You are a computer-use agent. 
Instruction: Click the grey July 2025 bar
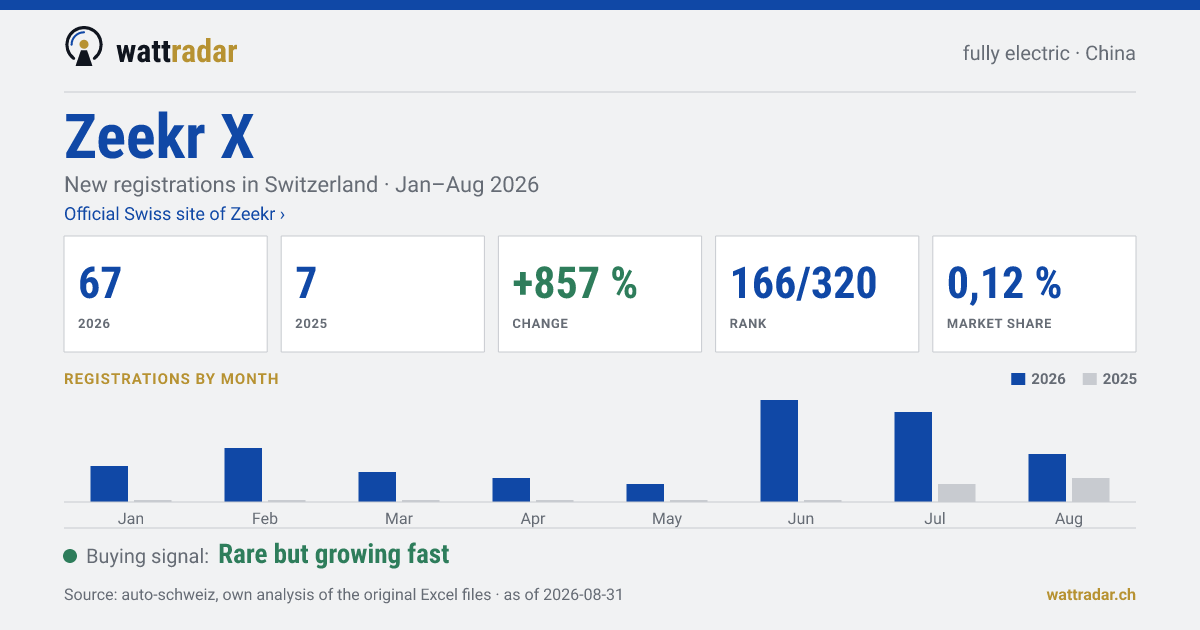(x=957, y=493)
